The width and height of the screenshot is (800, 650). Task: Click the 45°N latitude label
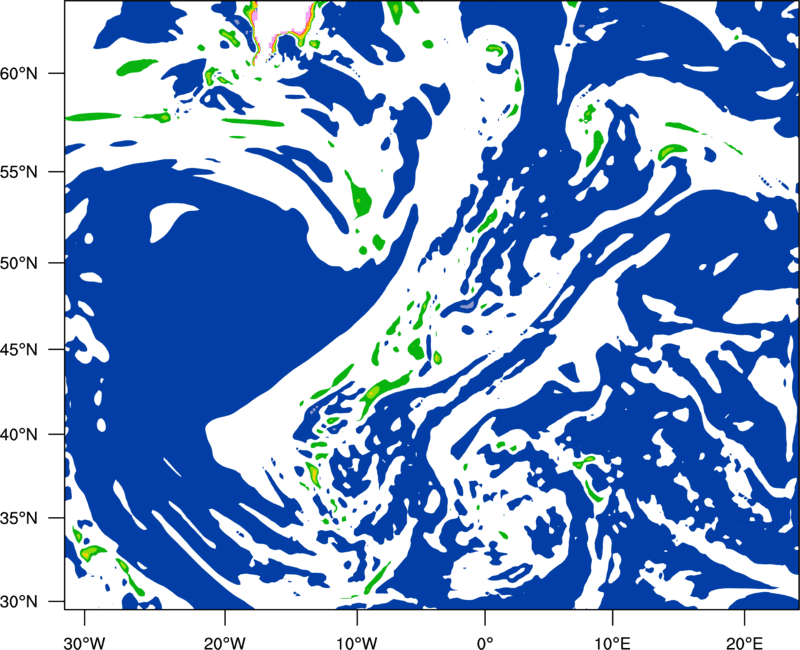pos(19,349)
